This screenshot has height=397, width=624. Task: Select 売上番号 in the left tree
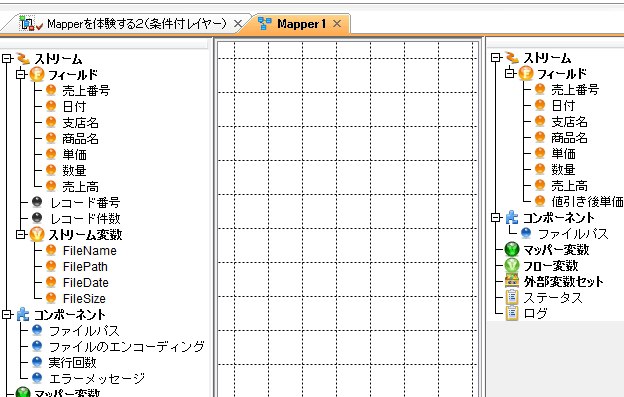tap(86, 90)
